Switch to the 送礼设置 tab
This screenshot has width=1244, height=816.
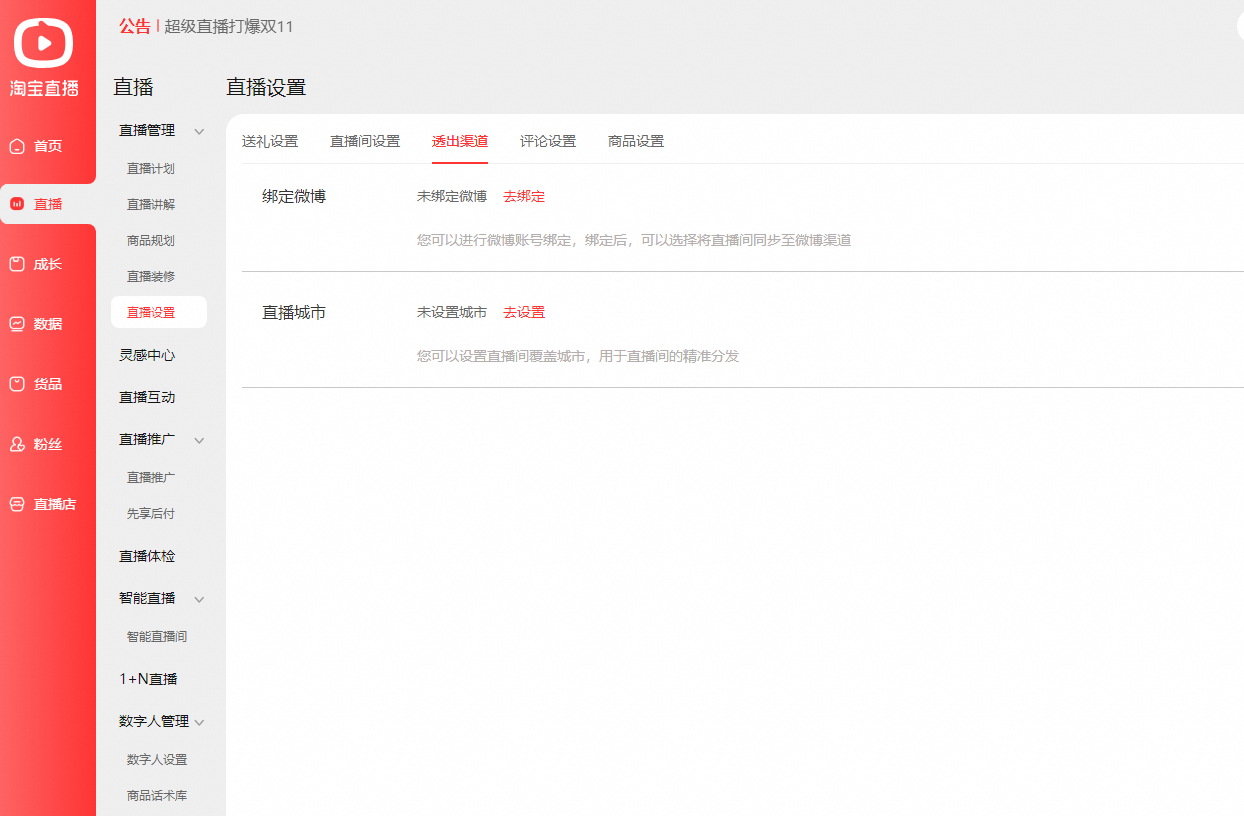tap(270, 141)
